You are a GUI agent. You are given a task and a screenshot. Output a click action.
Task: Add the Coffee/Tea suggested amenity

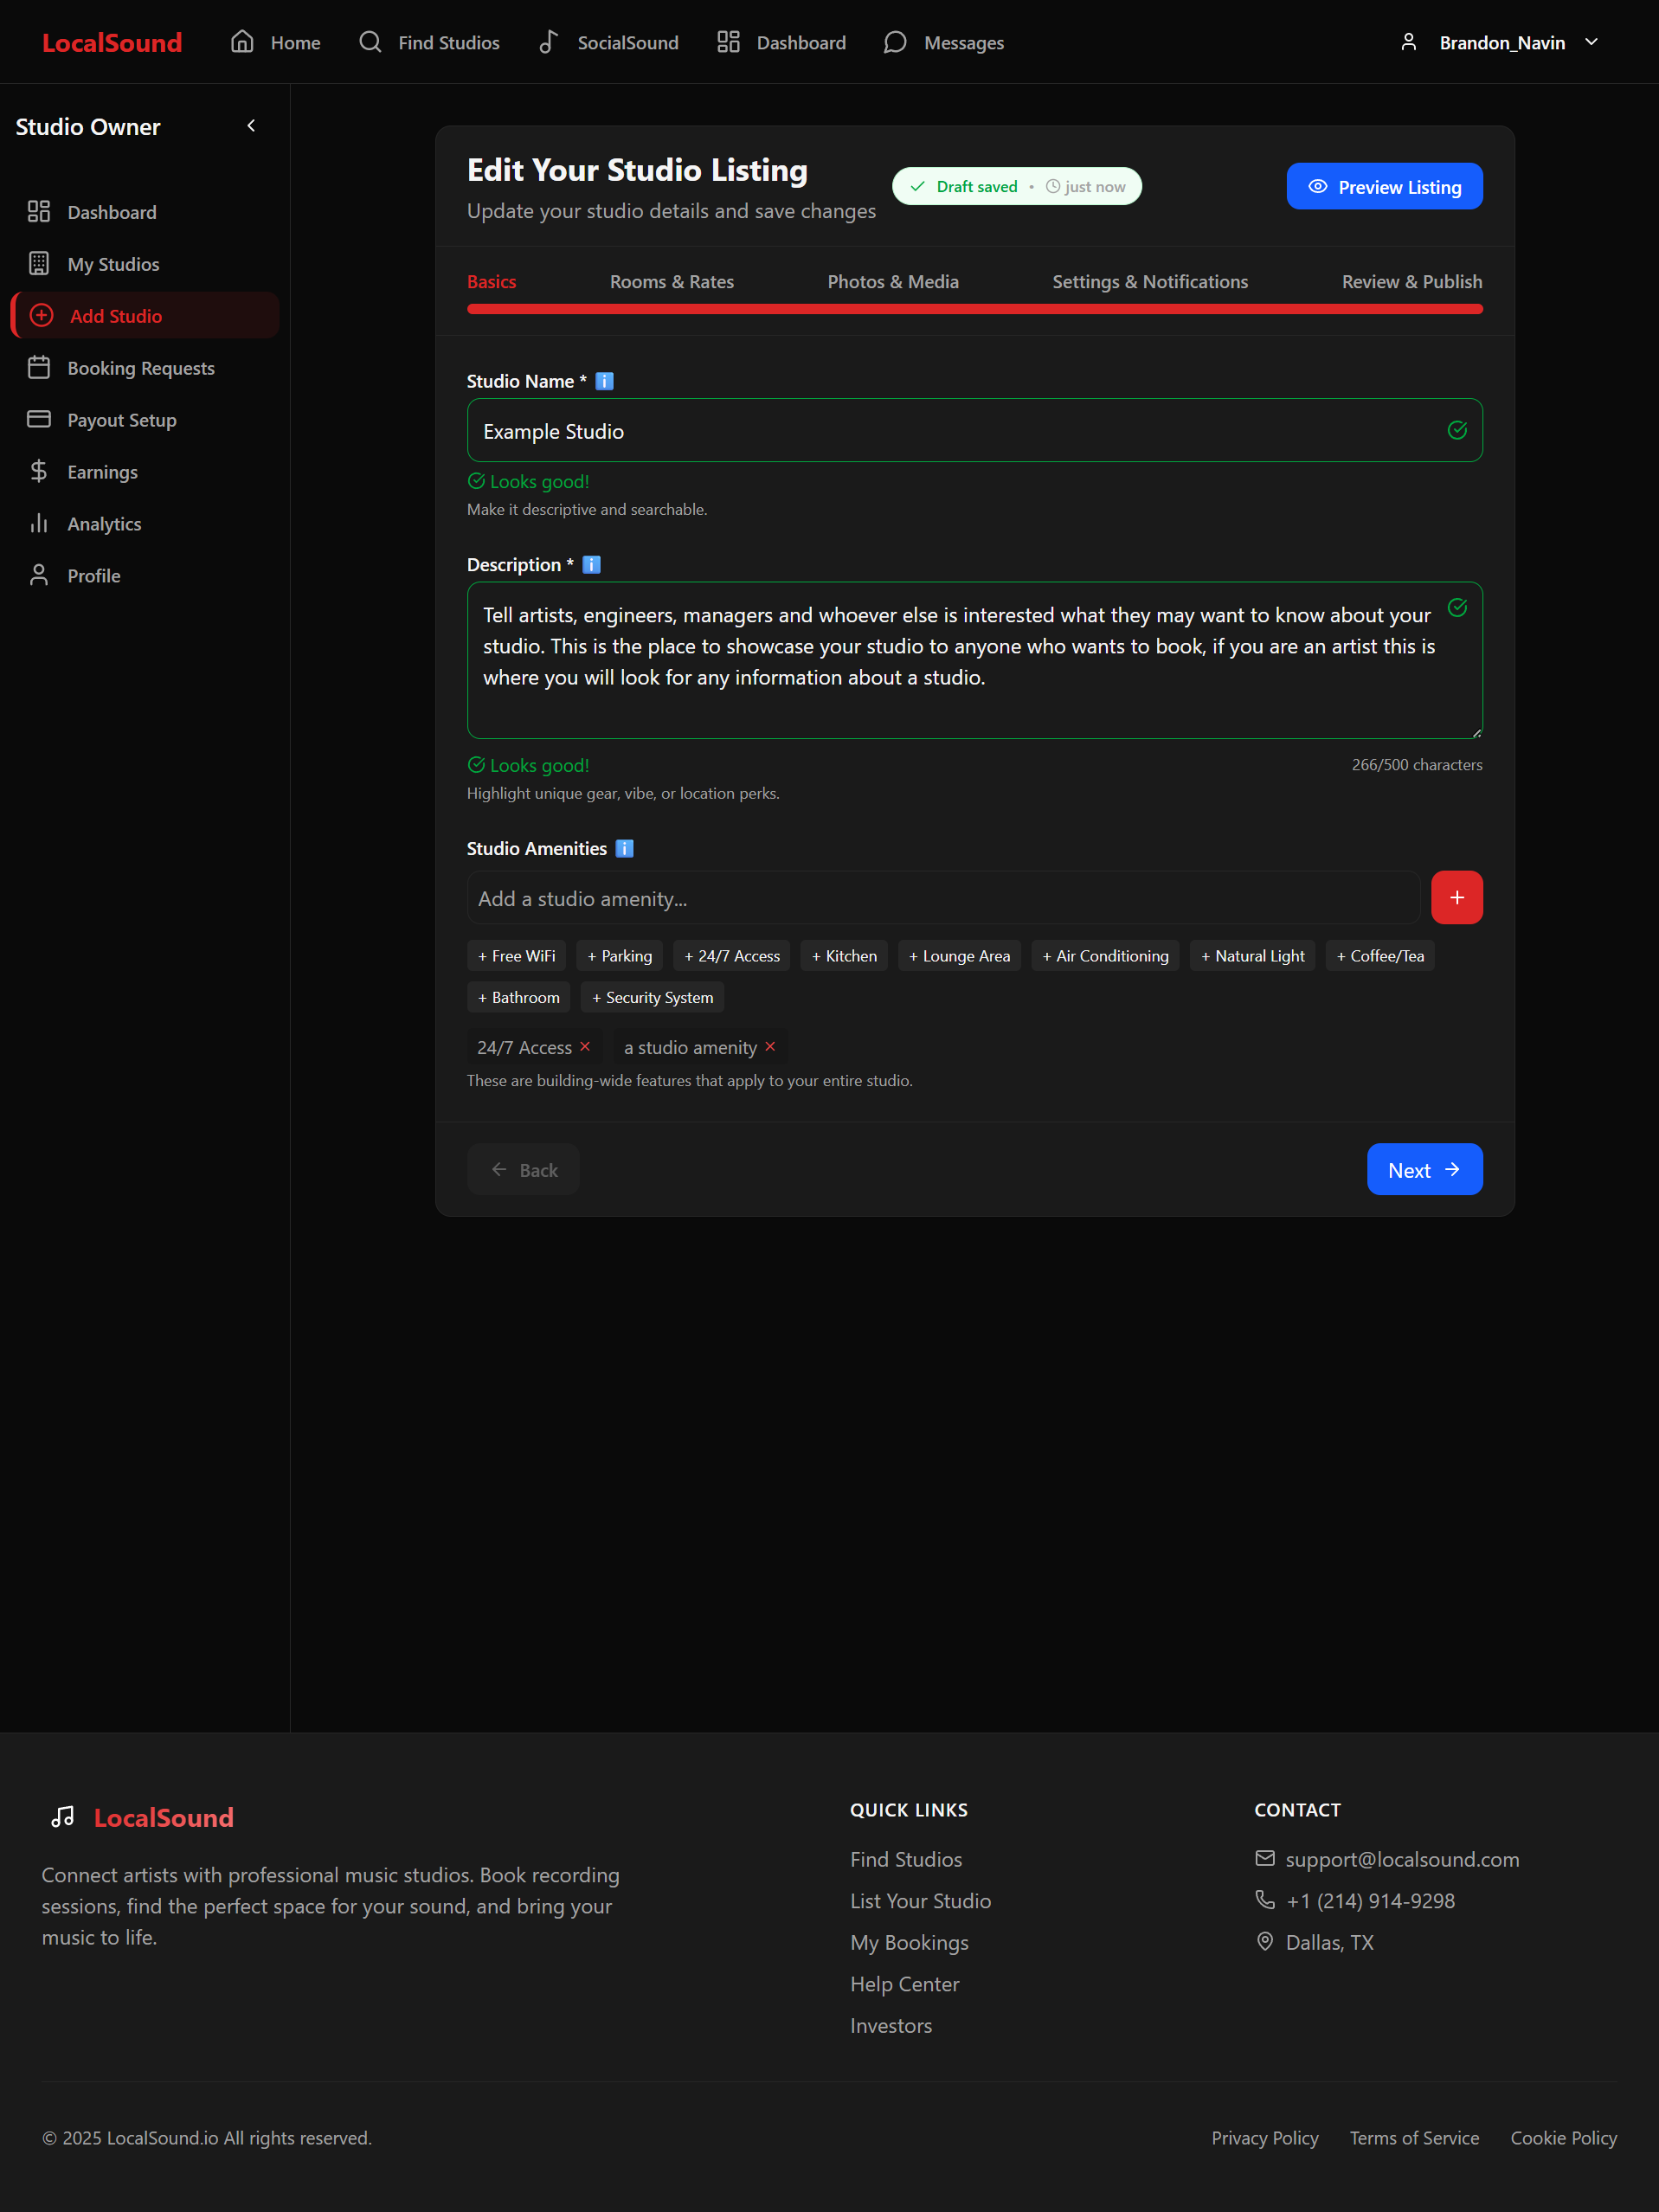(1379, 955)
